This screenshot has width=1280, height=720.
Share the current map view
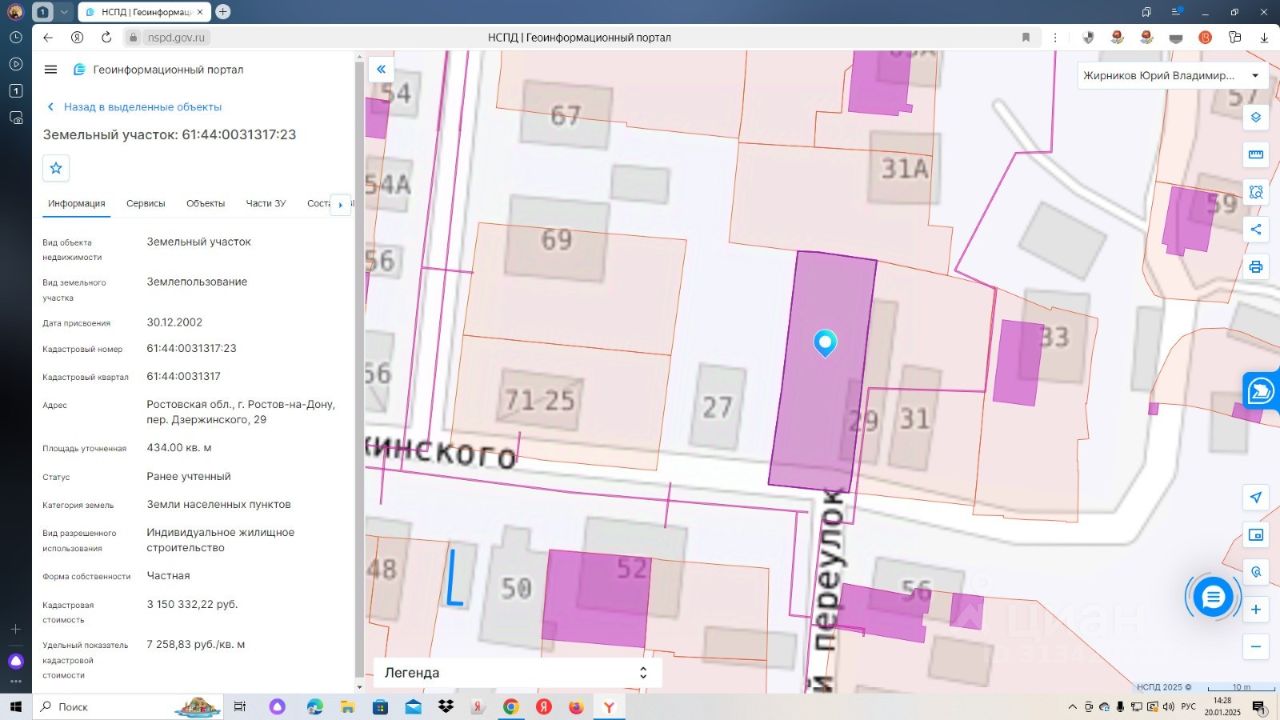[x=1256, y=229]
